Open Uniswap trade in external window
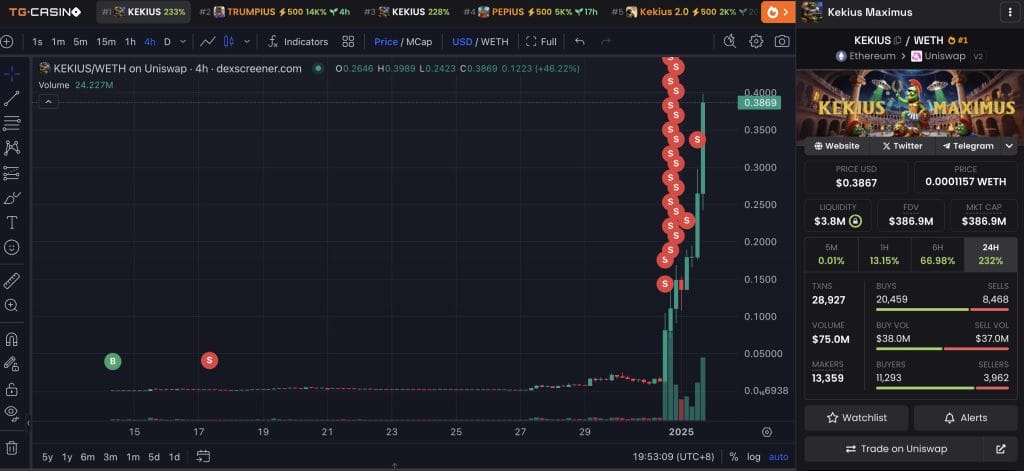Screen dimensions: 1024x471 click(1000, 449)
